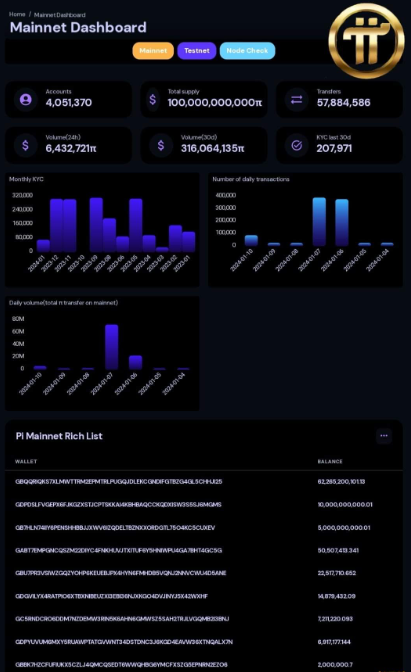
Task: Select the 2024-01-06 bar in daily volume chart
Action: (x=135, y=363)
